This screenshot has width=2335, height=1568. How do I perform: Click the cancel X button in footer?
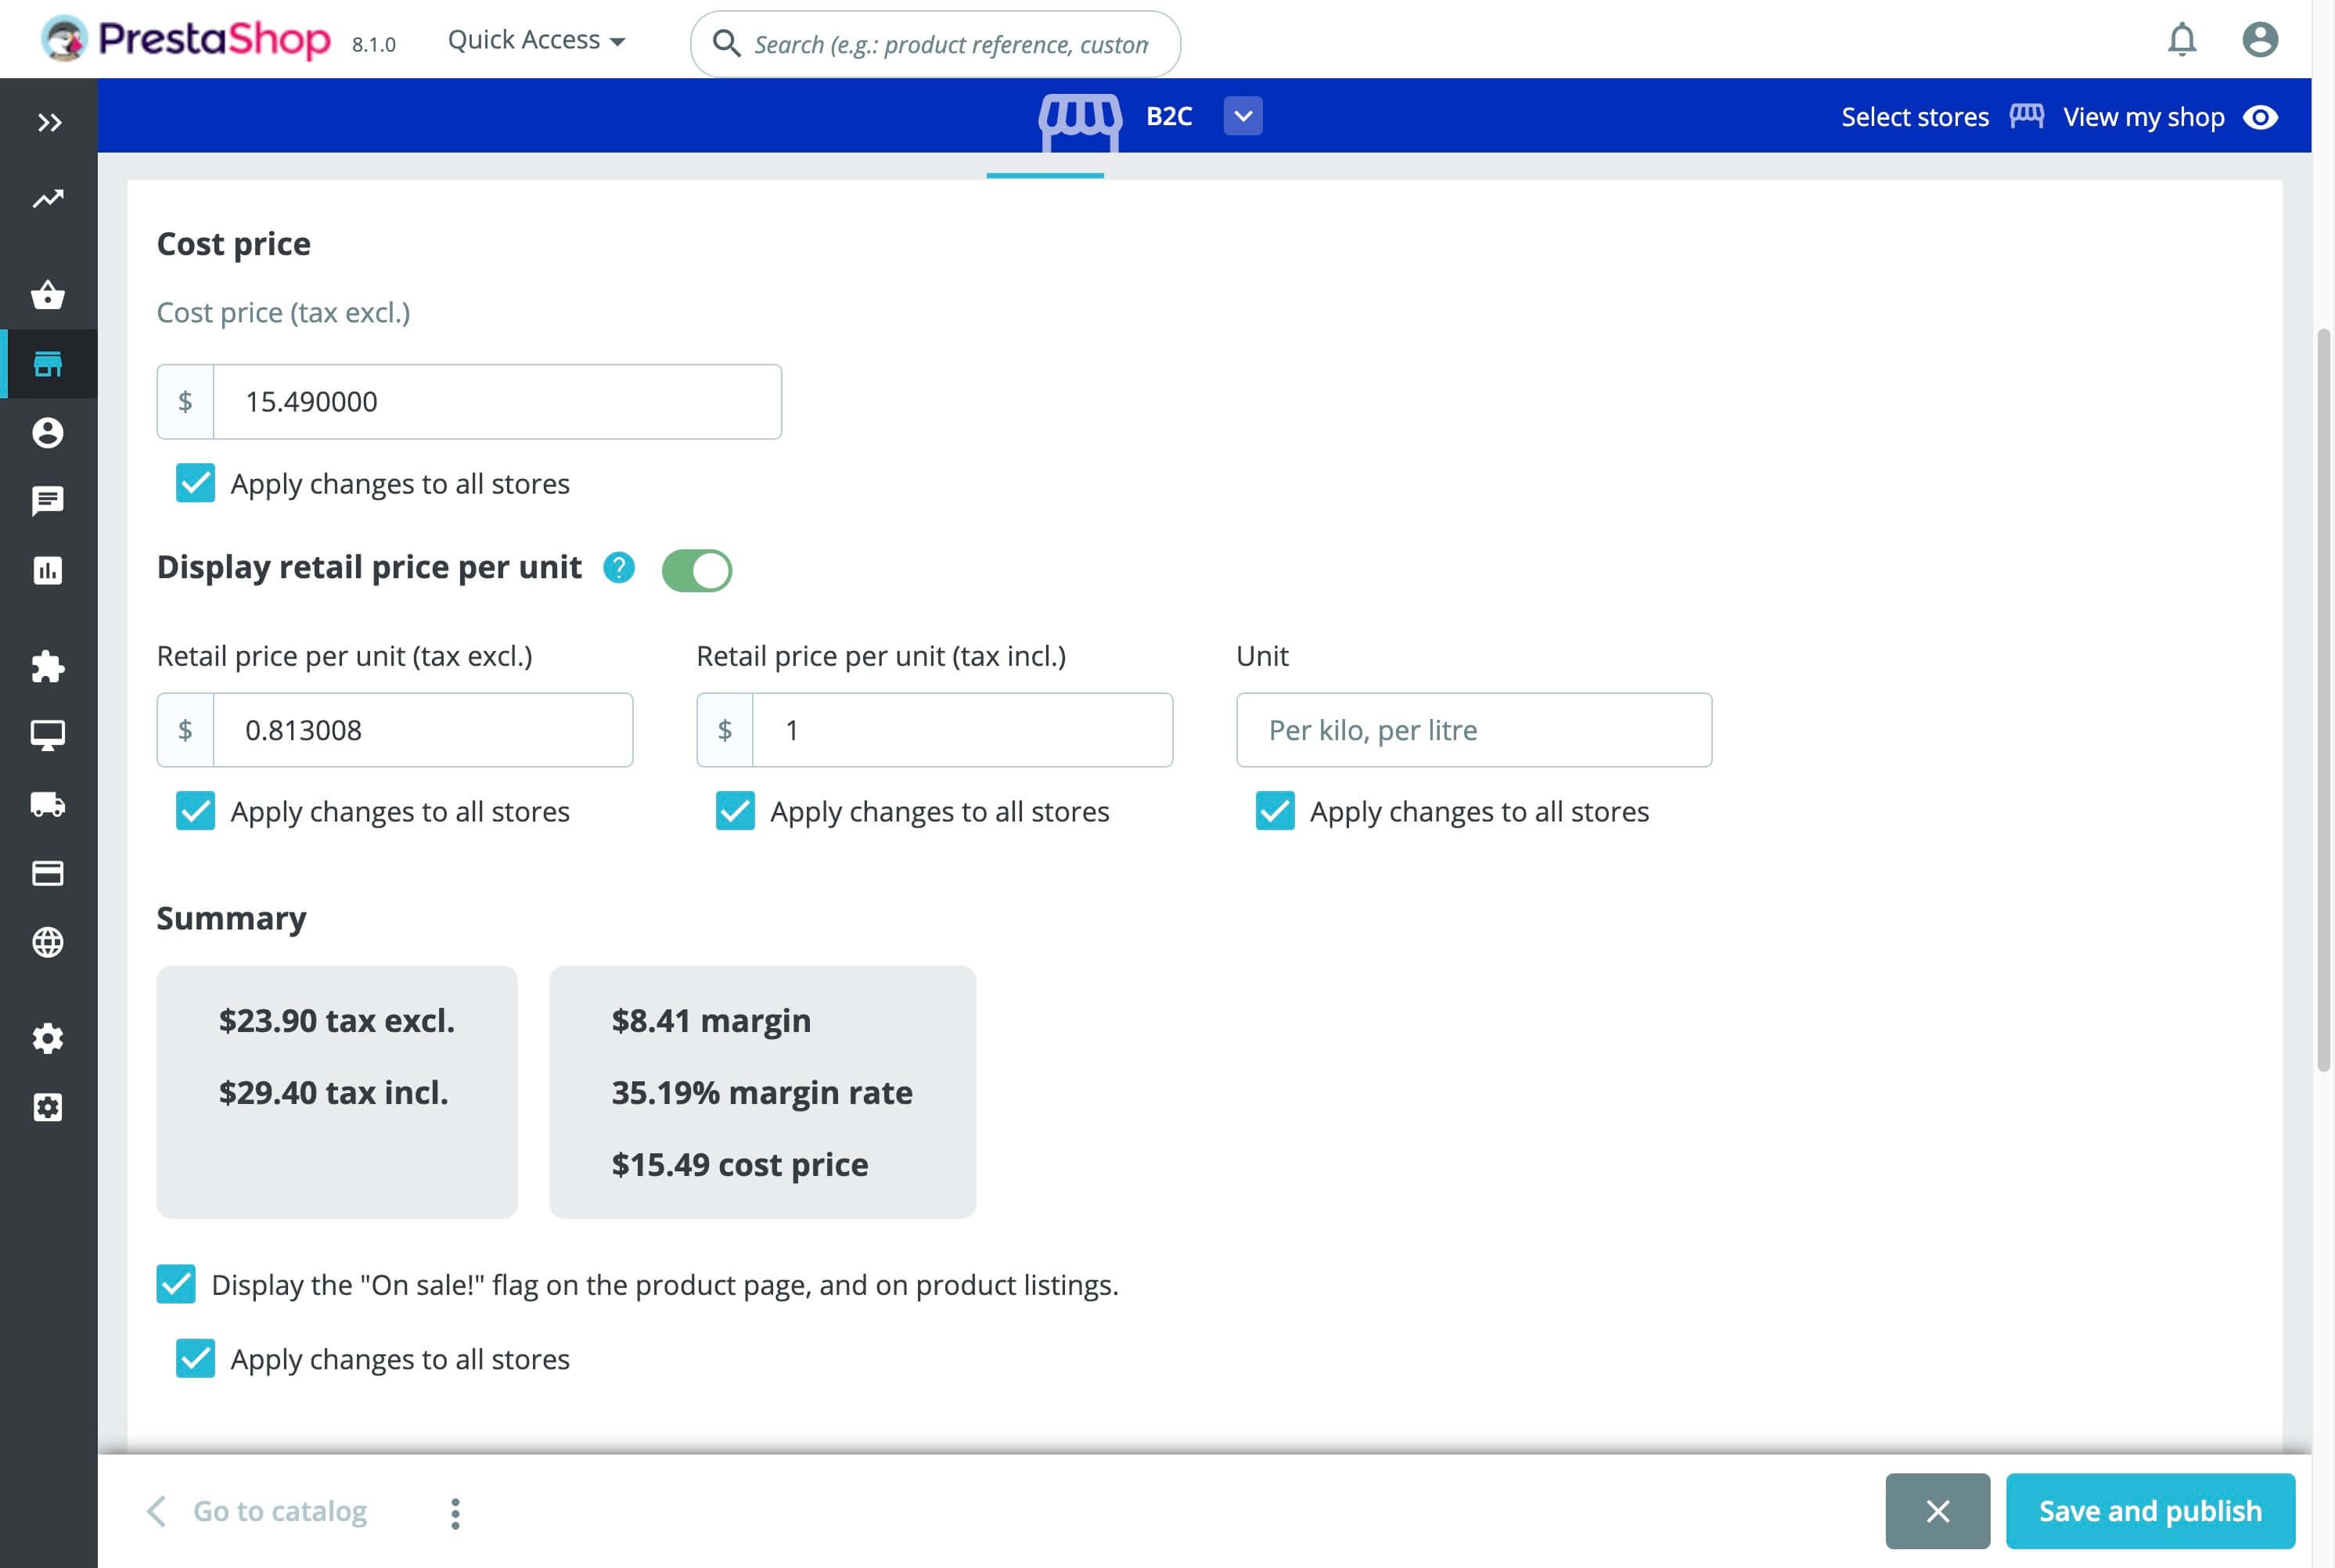(1937, 1511)
